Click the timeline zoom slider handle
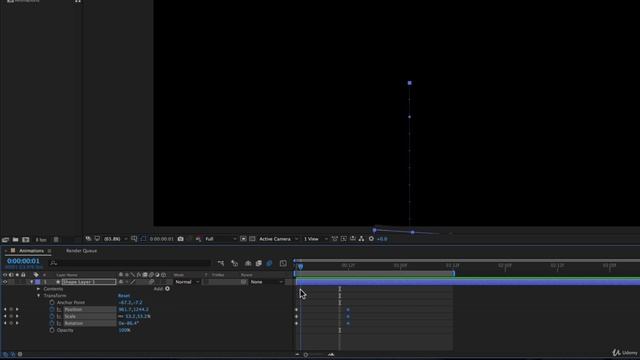Image resolution: width=640 pixels, height=360 pixels. [x=306, y=354]
